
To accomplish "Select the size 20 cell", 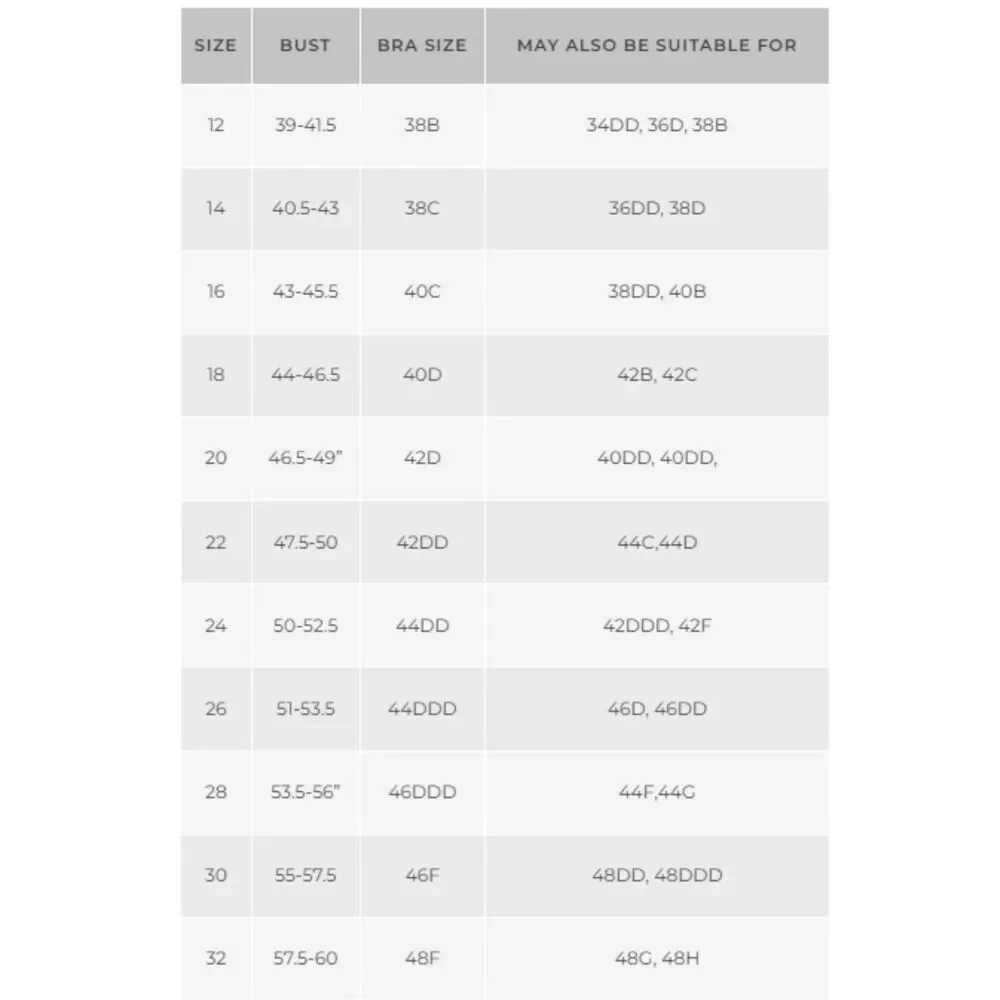I will click(216, 459).
